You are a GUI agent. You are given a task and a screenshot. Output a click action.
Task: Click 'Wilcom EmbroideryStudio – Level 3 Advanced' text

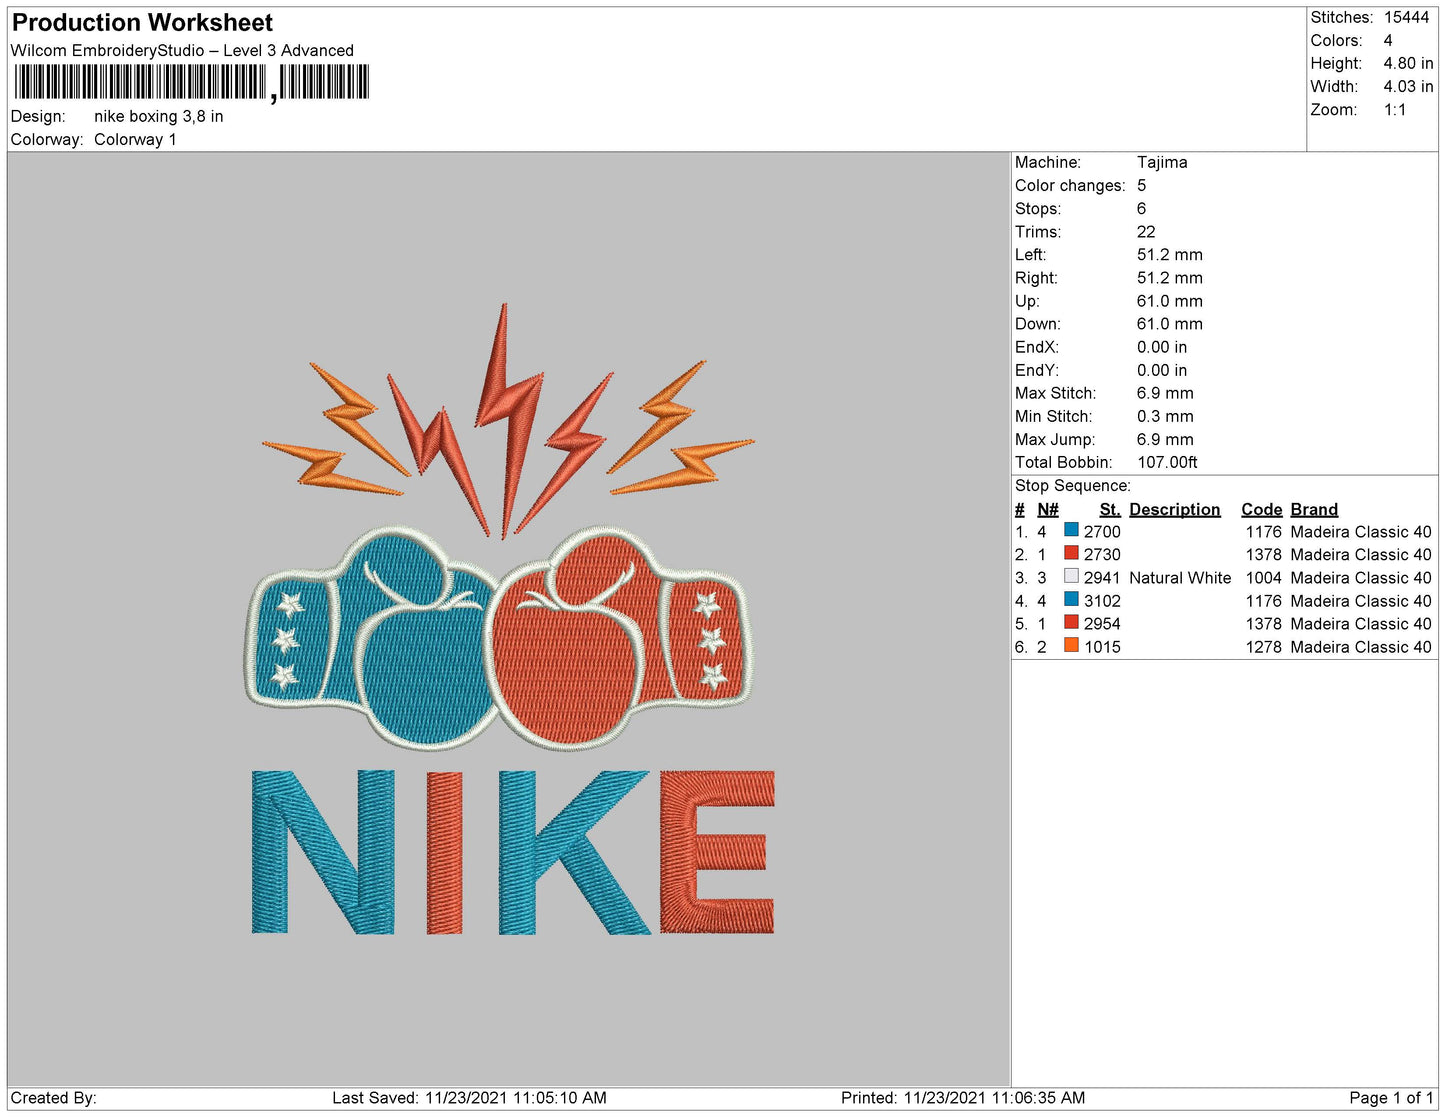tap(182, 50)
